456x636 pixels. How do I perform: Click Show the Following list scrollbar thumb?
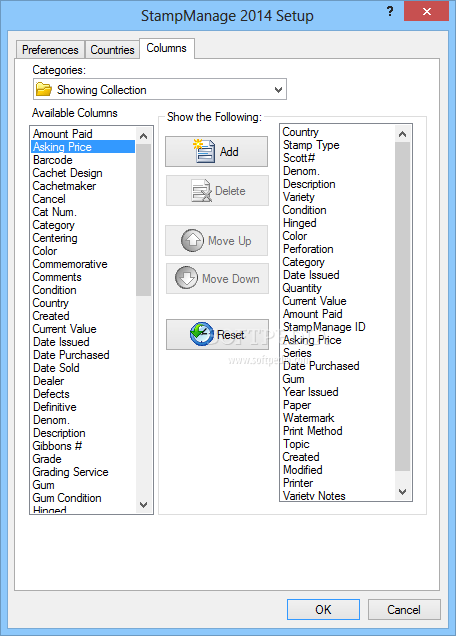[x=402, y=307]
